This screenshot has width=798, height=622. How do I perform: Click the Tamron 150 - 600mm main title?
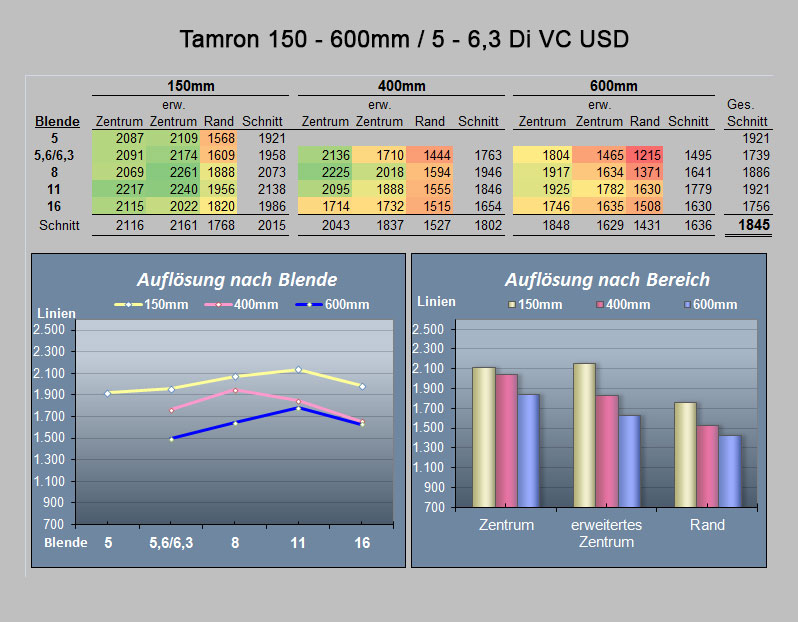pyautogui.click(x=404, y=39)
